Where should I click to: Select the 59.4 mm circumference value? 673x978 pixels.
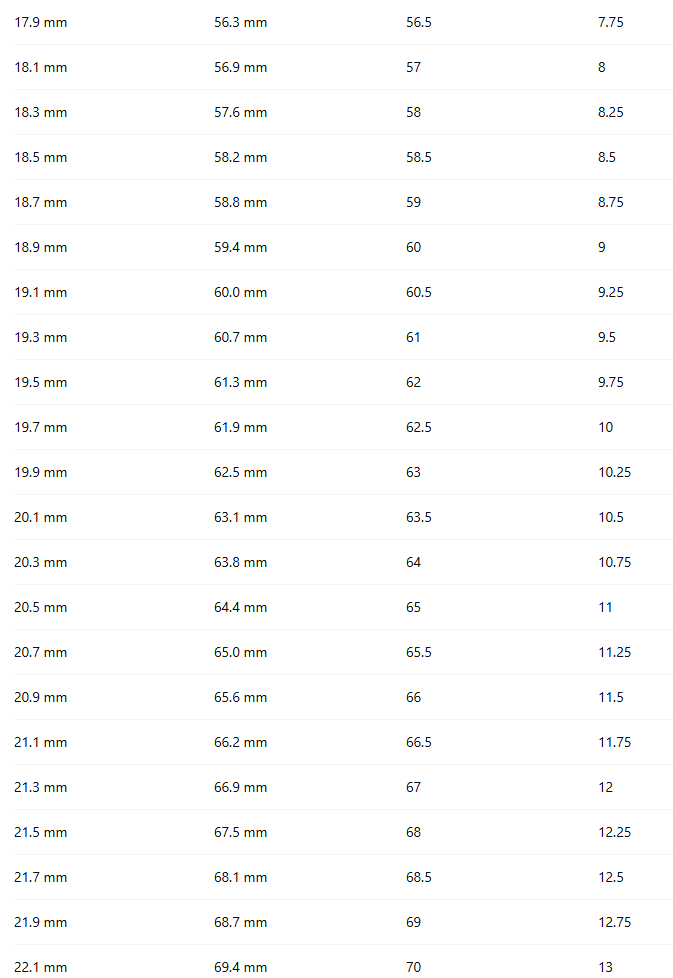tap(240, 247)
